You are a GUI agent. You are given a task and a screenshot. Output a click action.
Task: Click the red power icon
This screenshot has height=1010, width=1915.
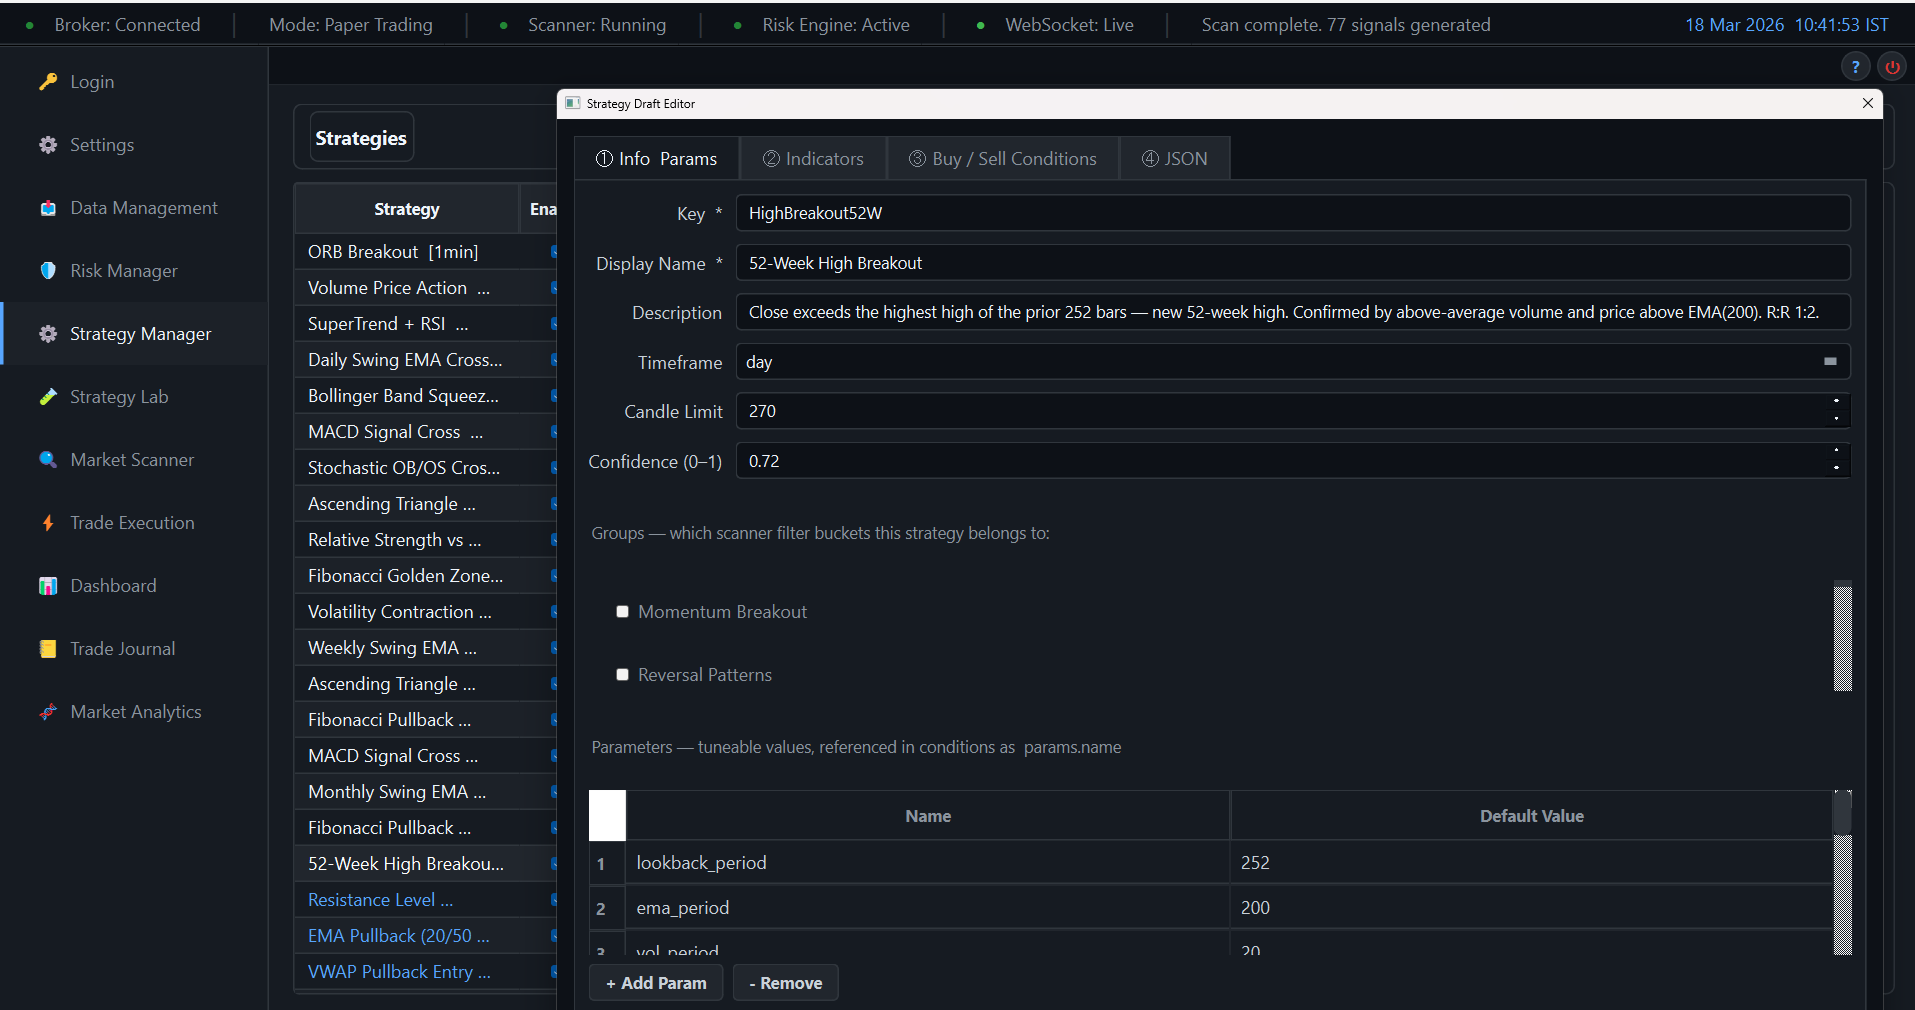point(1892,67)
